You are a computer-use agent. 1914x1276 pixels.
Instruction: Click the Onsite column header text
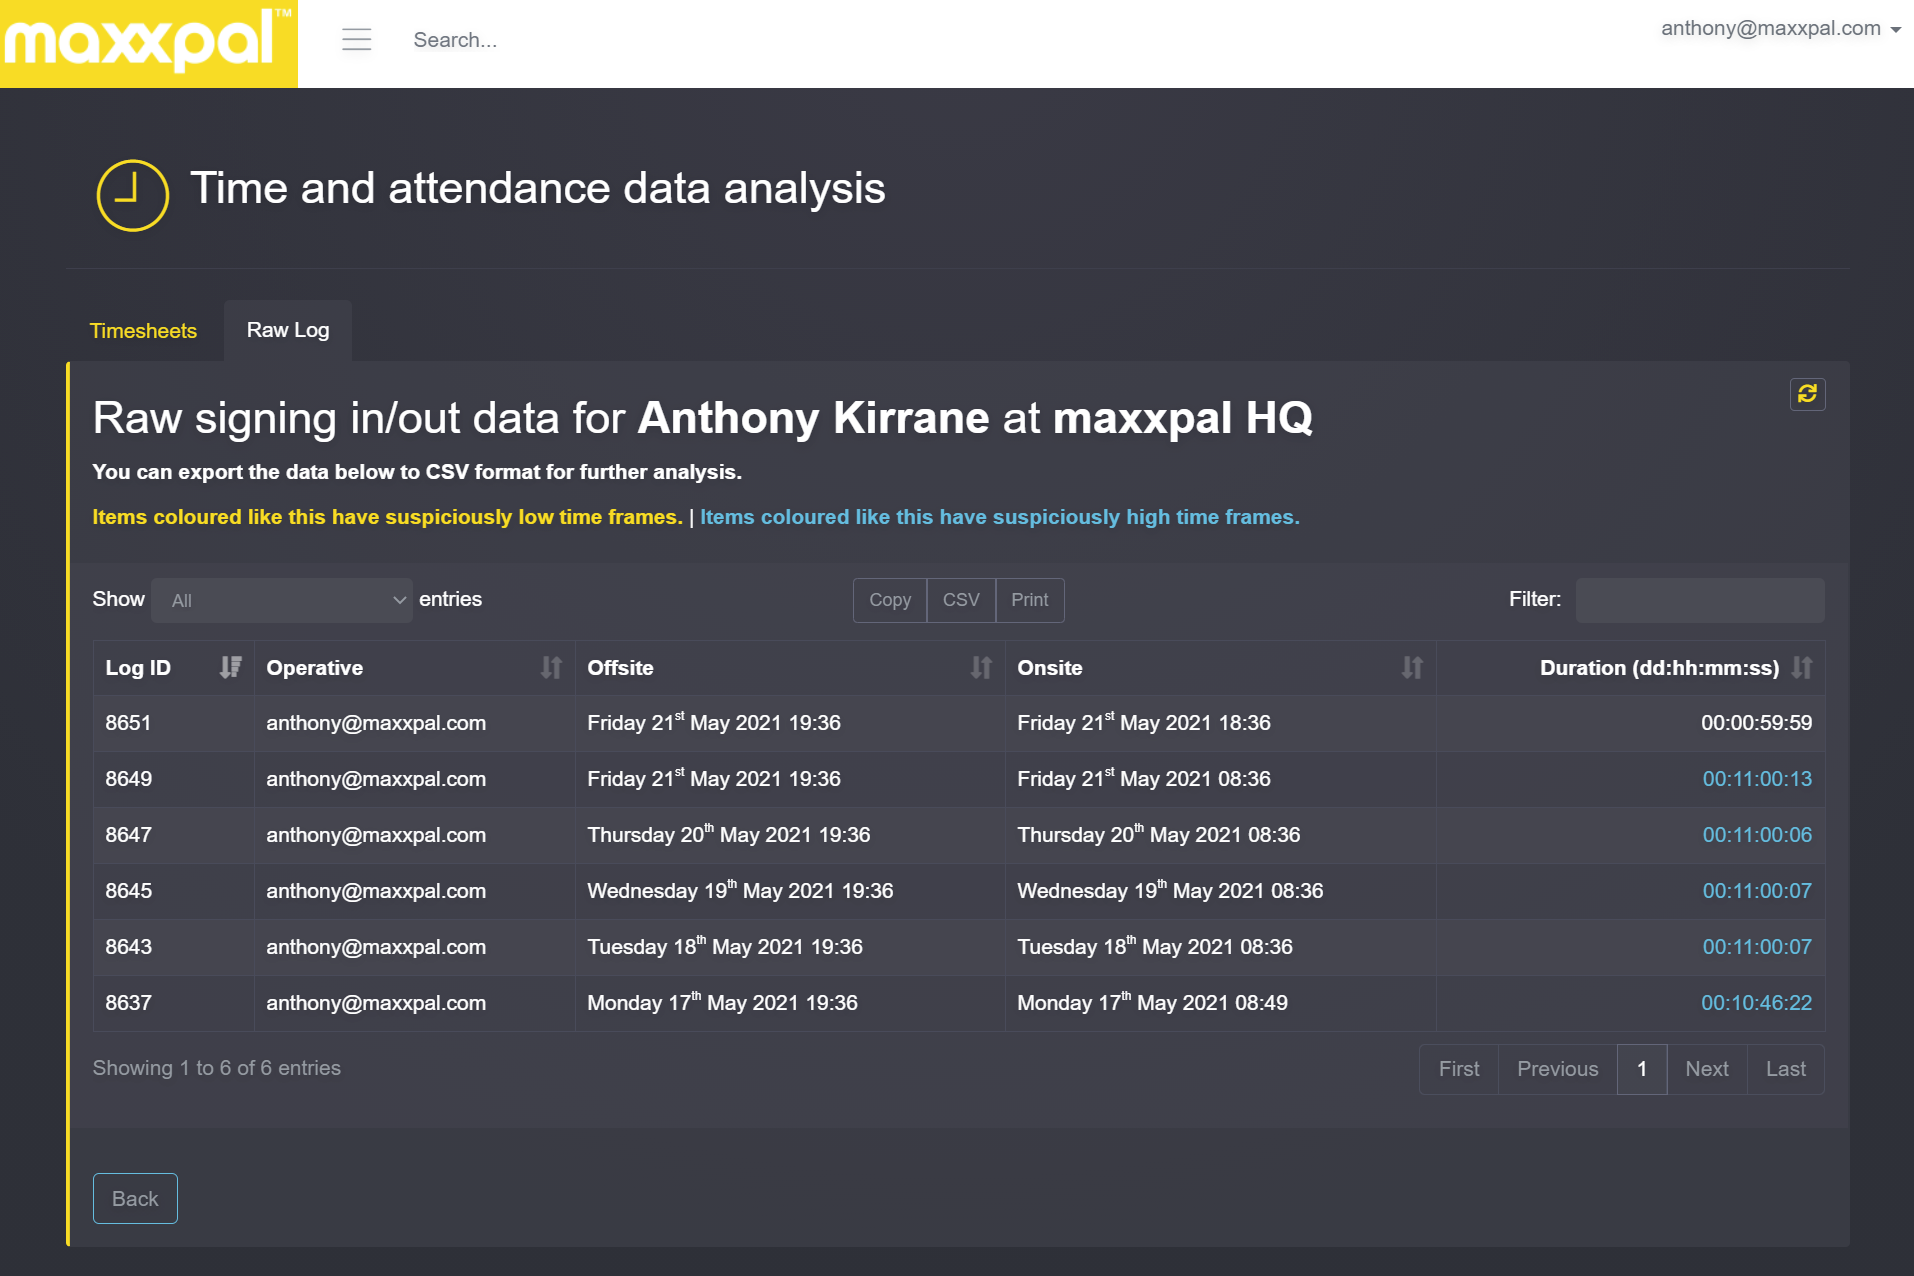[1049, 668]
